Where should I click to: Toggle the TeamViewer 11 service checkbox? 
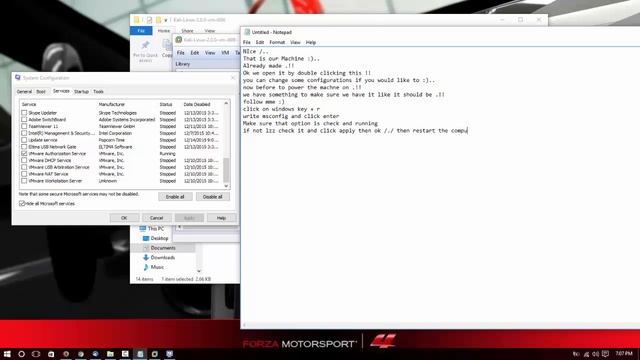24,126
